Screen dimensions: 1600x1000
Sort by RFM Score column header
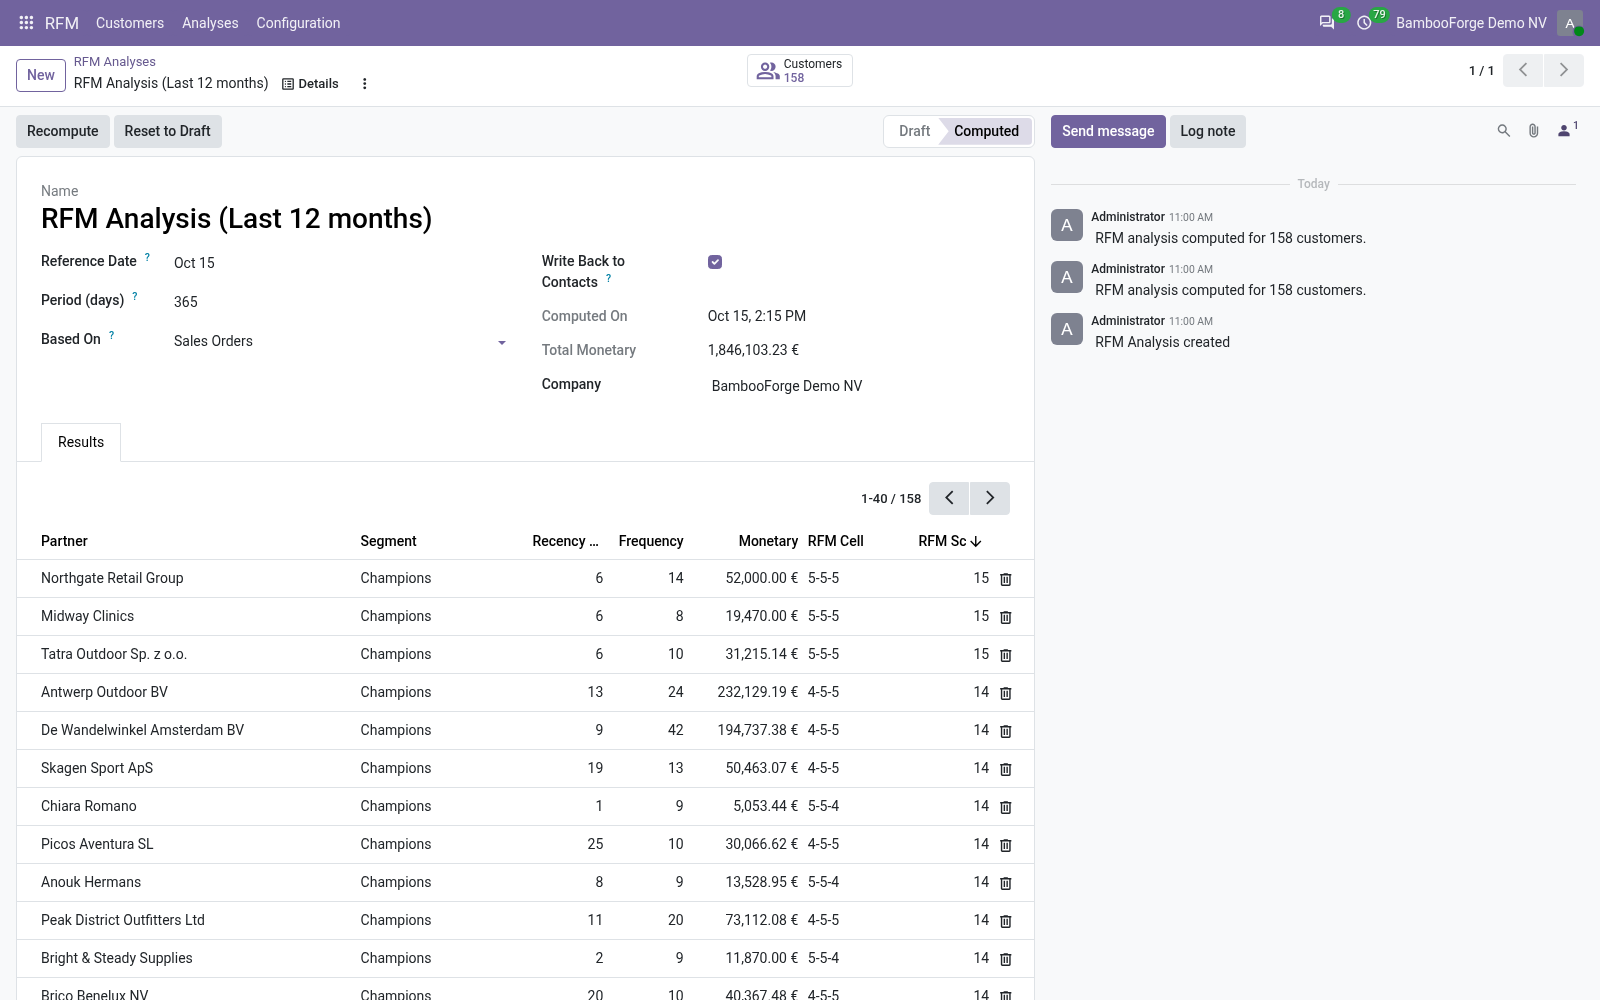coord(950,541)
